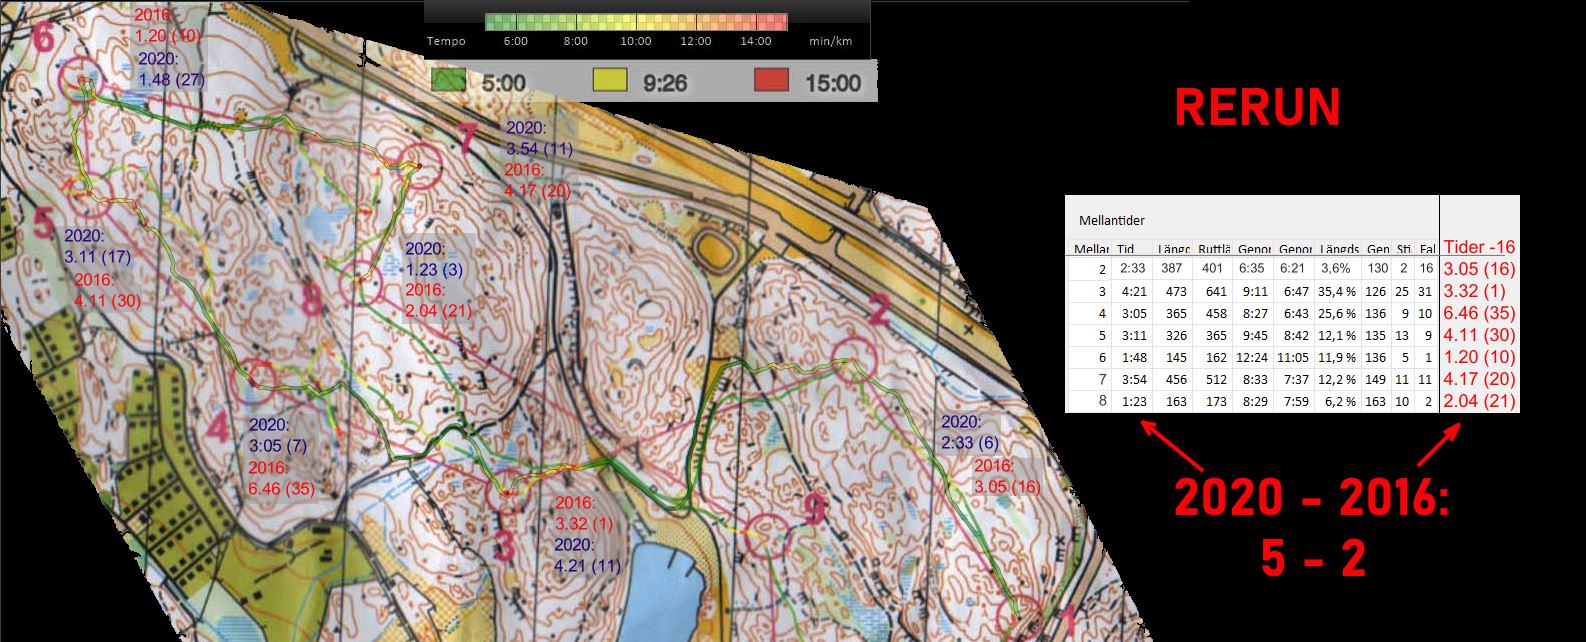Click the 35,4 % percentage cell
The width and height of the screenshot is (1586, 642).
click(1338, 291)
